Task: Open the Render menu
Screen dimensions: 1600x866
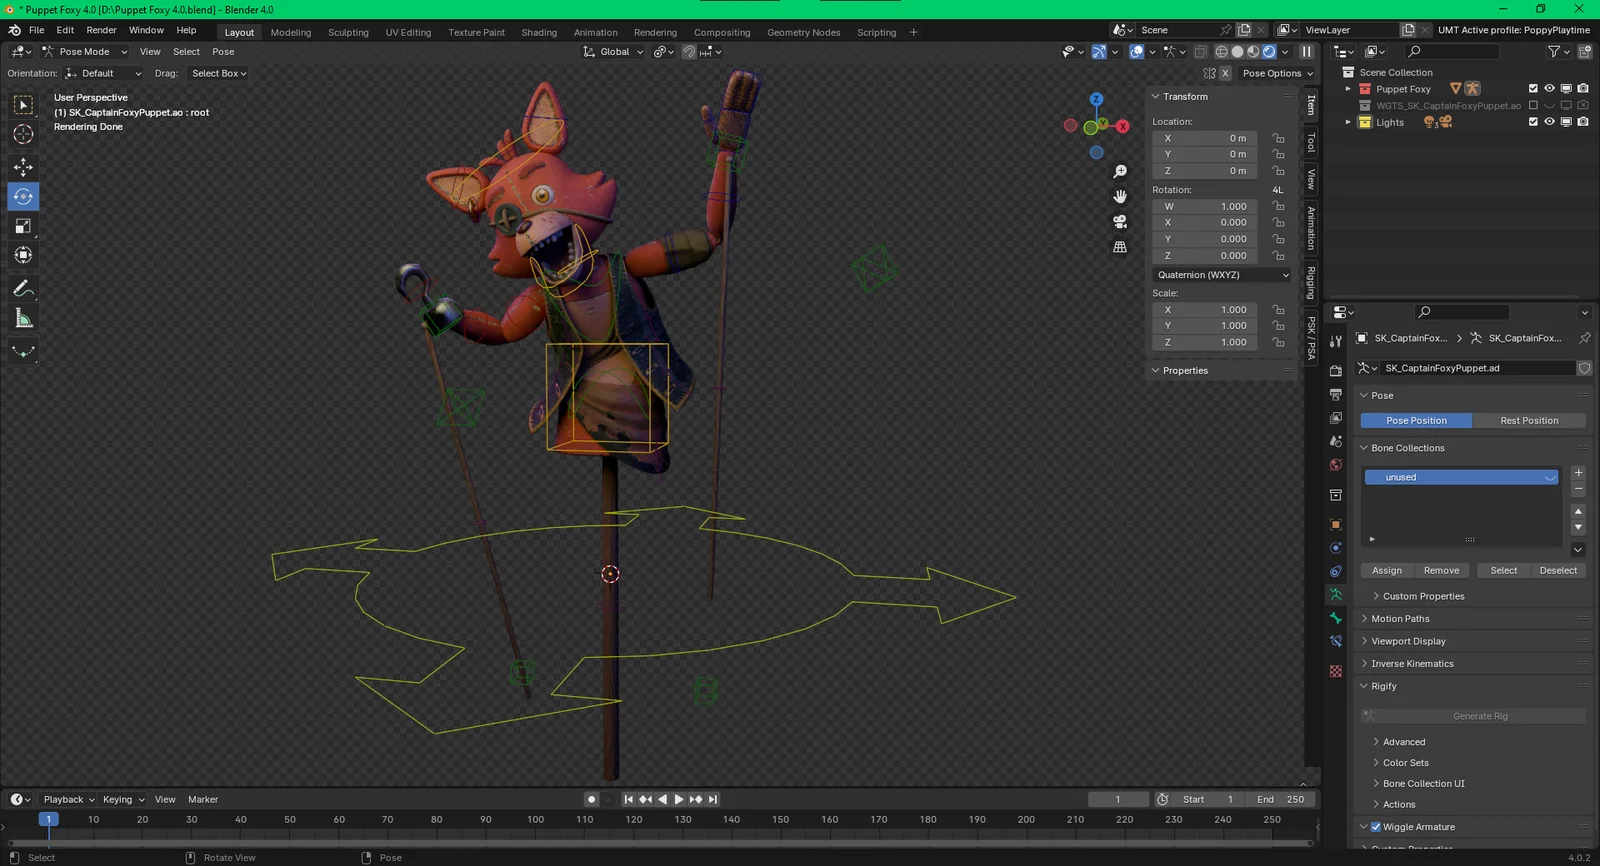Action: [101, 30]
